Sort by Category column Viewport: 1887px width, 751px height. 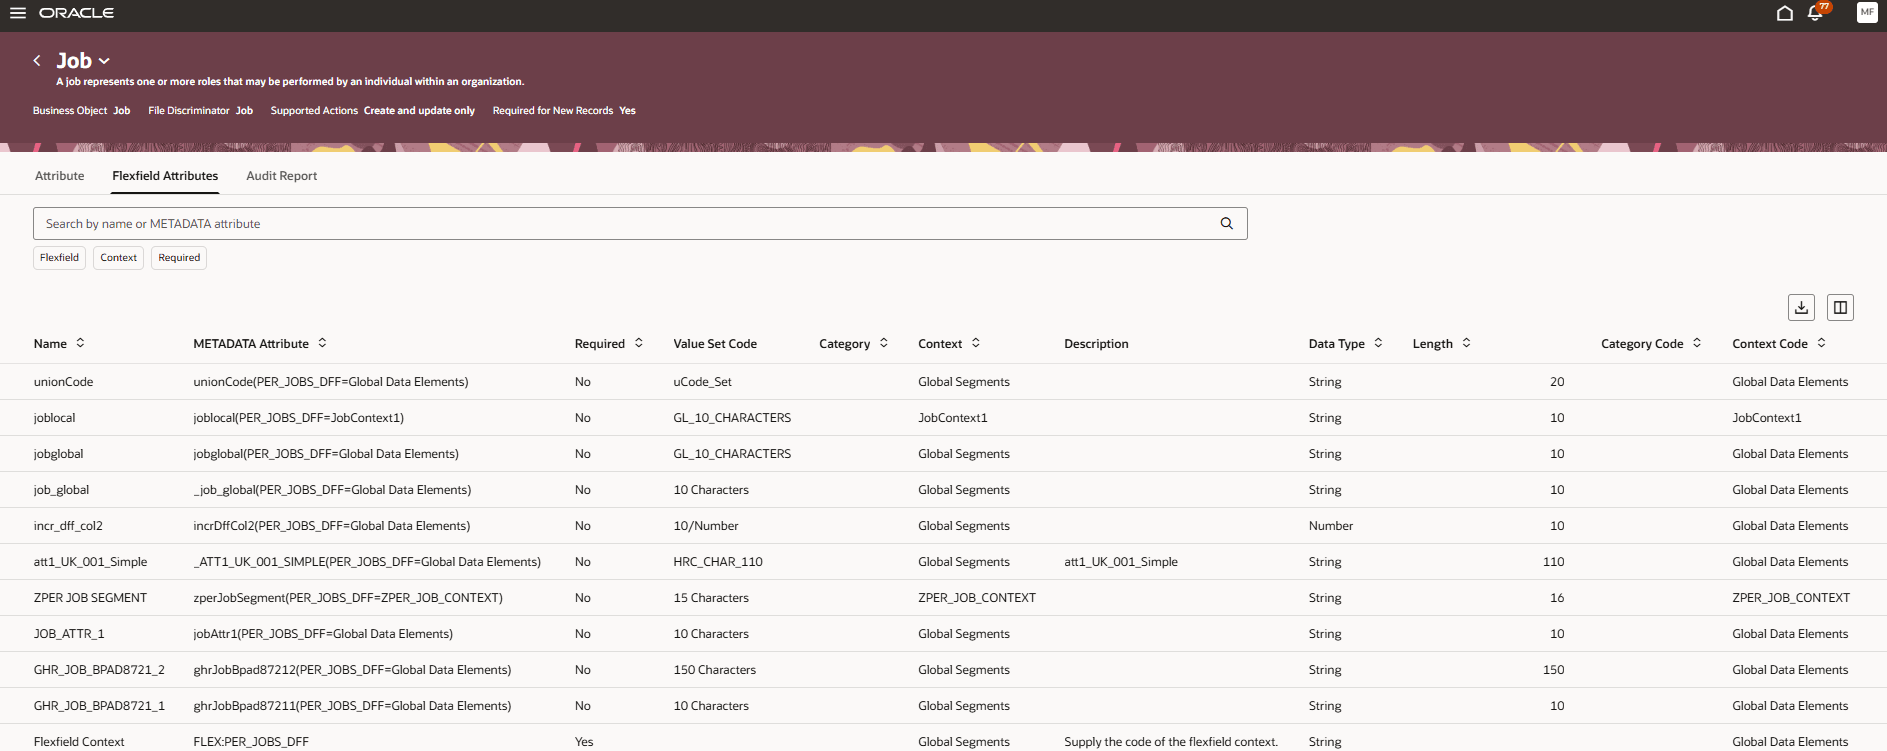tap(884, 343)
